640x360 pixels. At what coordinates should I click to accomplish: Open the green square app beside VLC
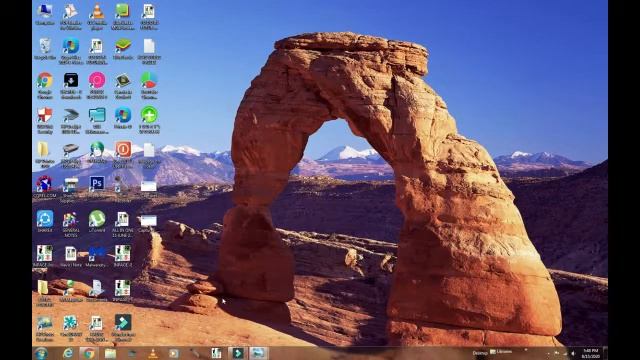tap(123, 17)
